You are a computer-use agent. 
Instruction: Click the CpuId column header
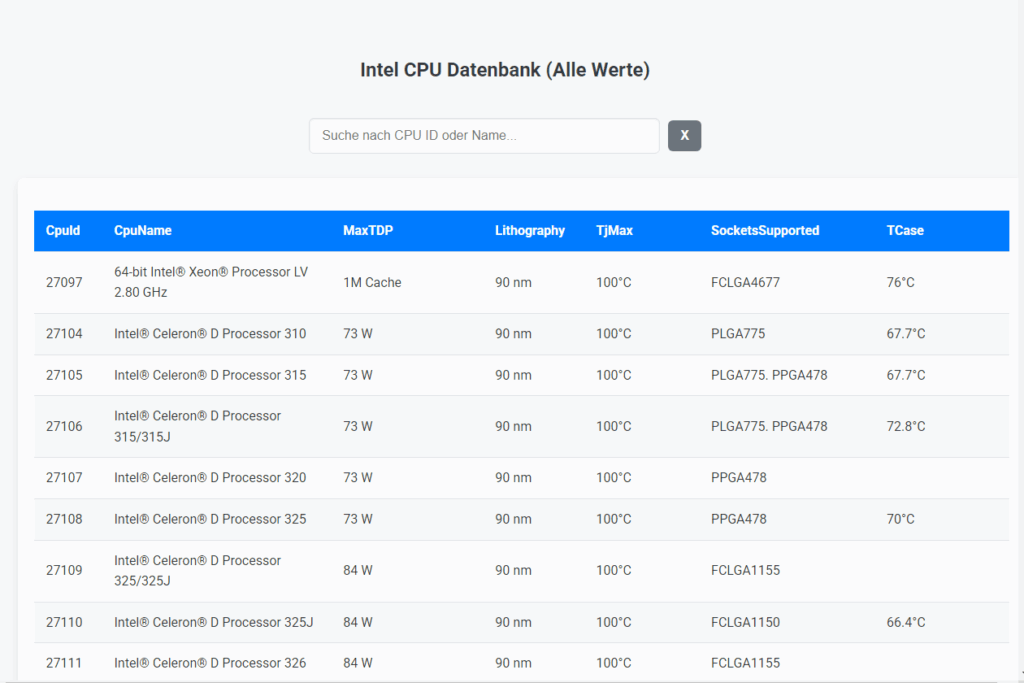pyautogui.click(x=63, y=230)
